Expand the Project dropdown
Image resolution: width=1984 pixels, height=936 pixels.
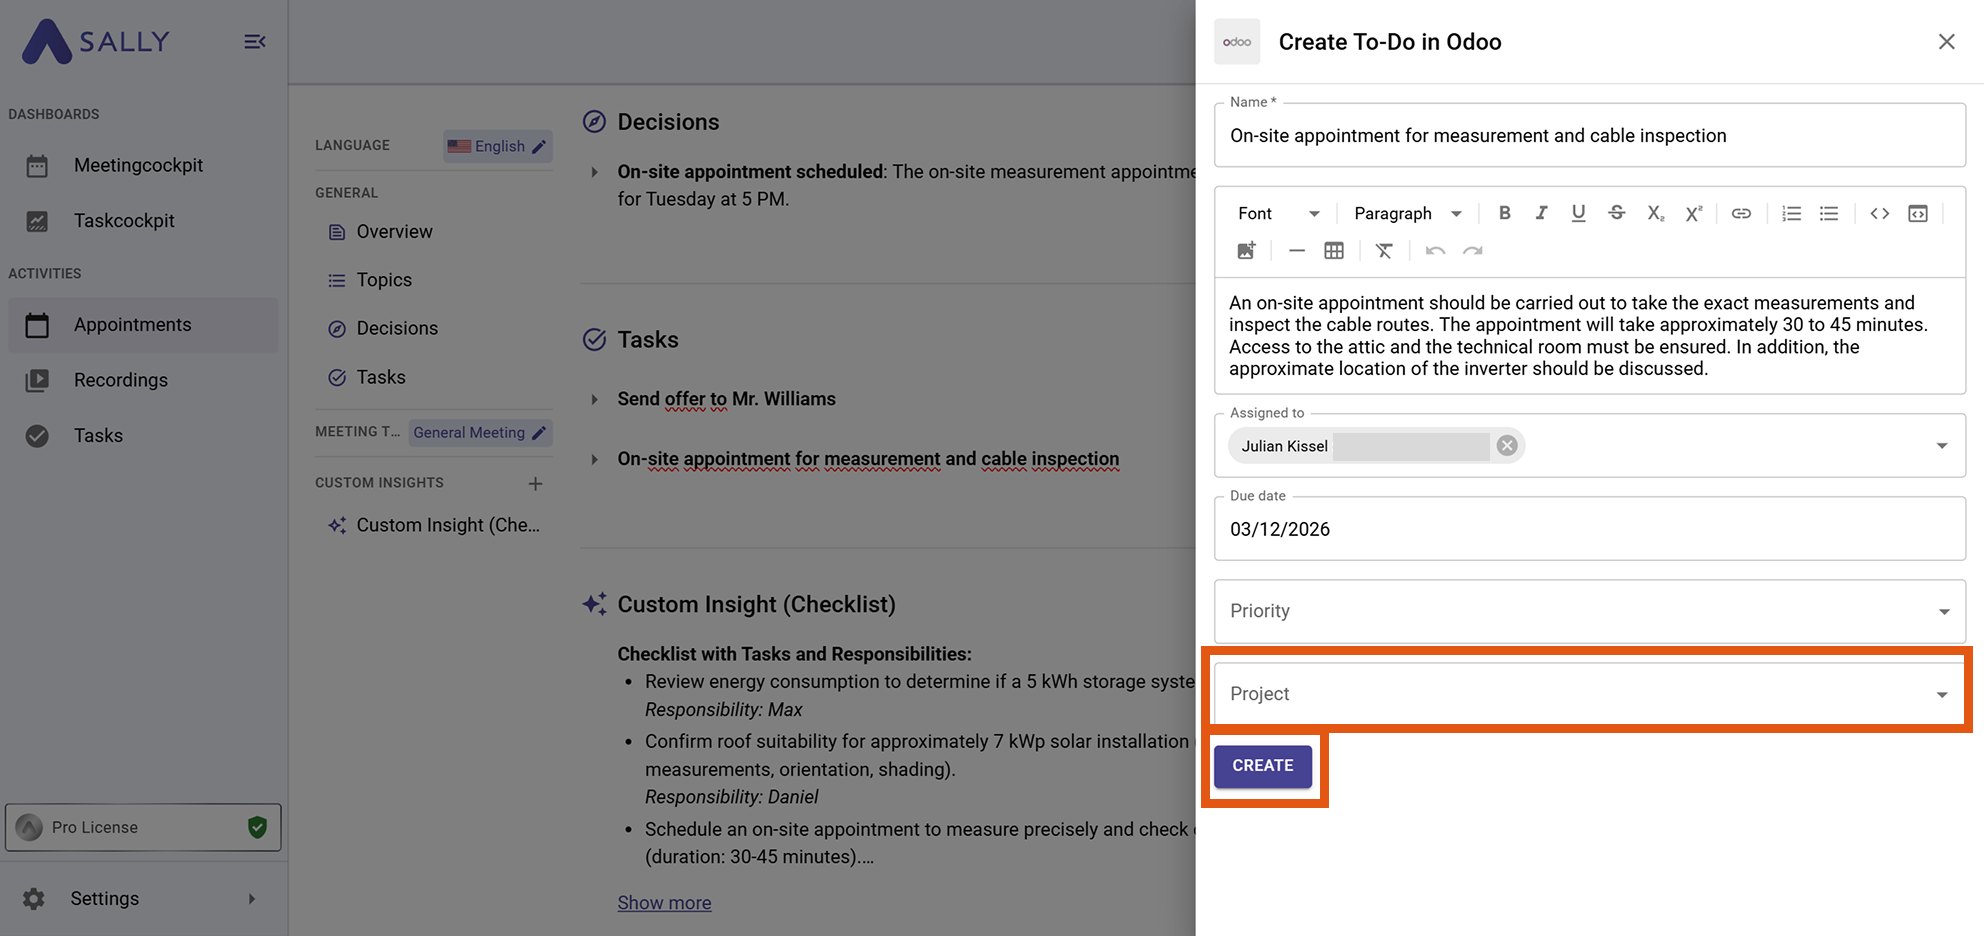pos(1942,692)
